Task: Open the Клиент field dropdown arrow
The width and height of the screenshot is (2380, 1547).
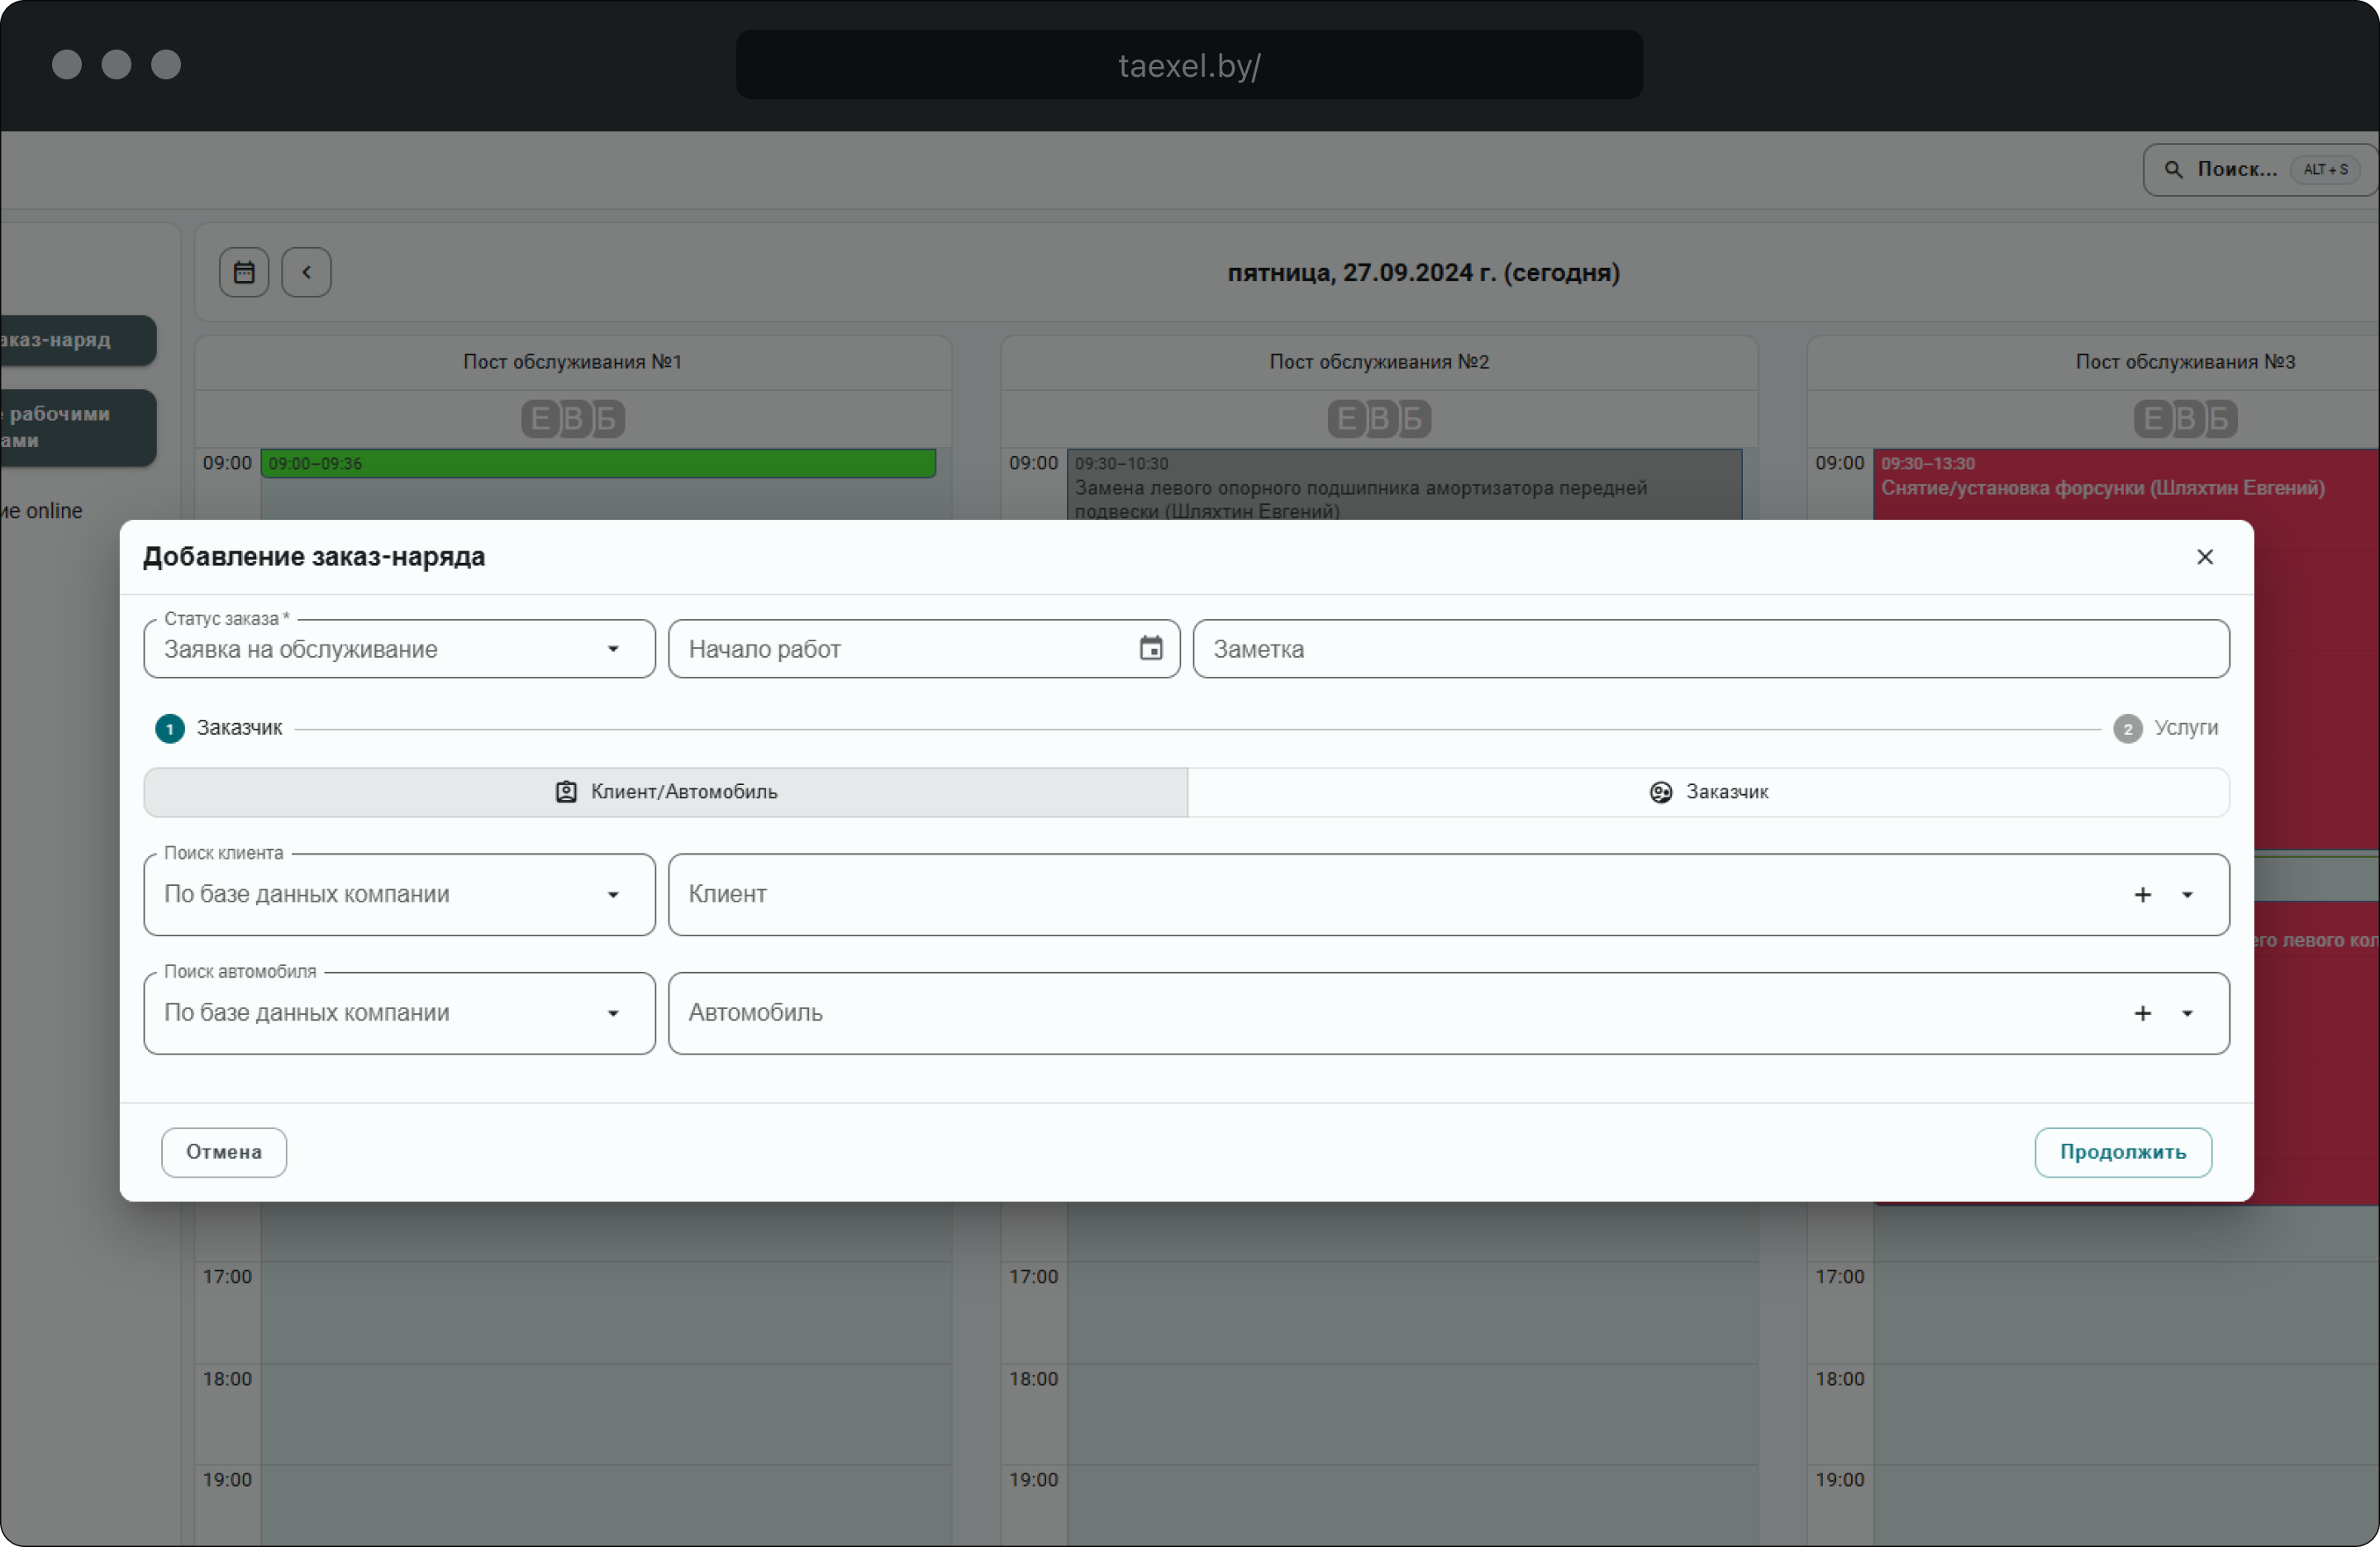Action: [x=2187, y=894]
